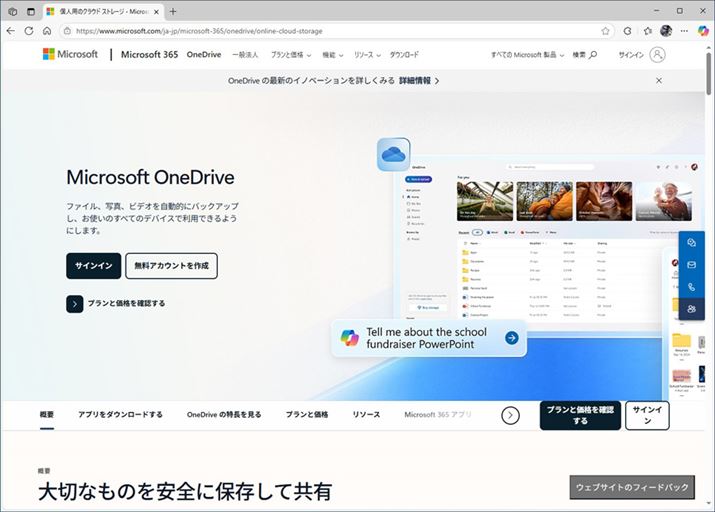Open the OneDrive header link
The width and height of the screenshot is (715, 512).
pyautogui.click(x=204, y=55)
